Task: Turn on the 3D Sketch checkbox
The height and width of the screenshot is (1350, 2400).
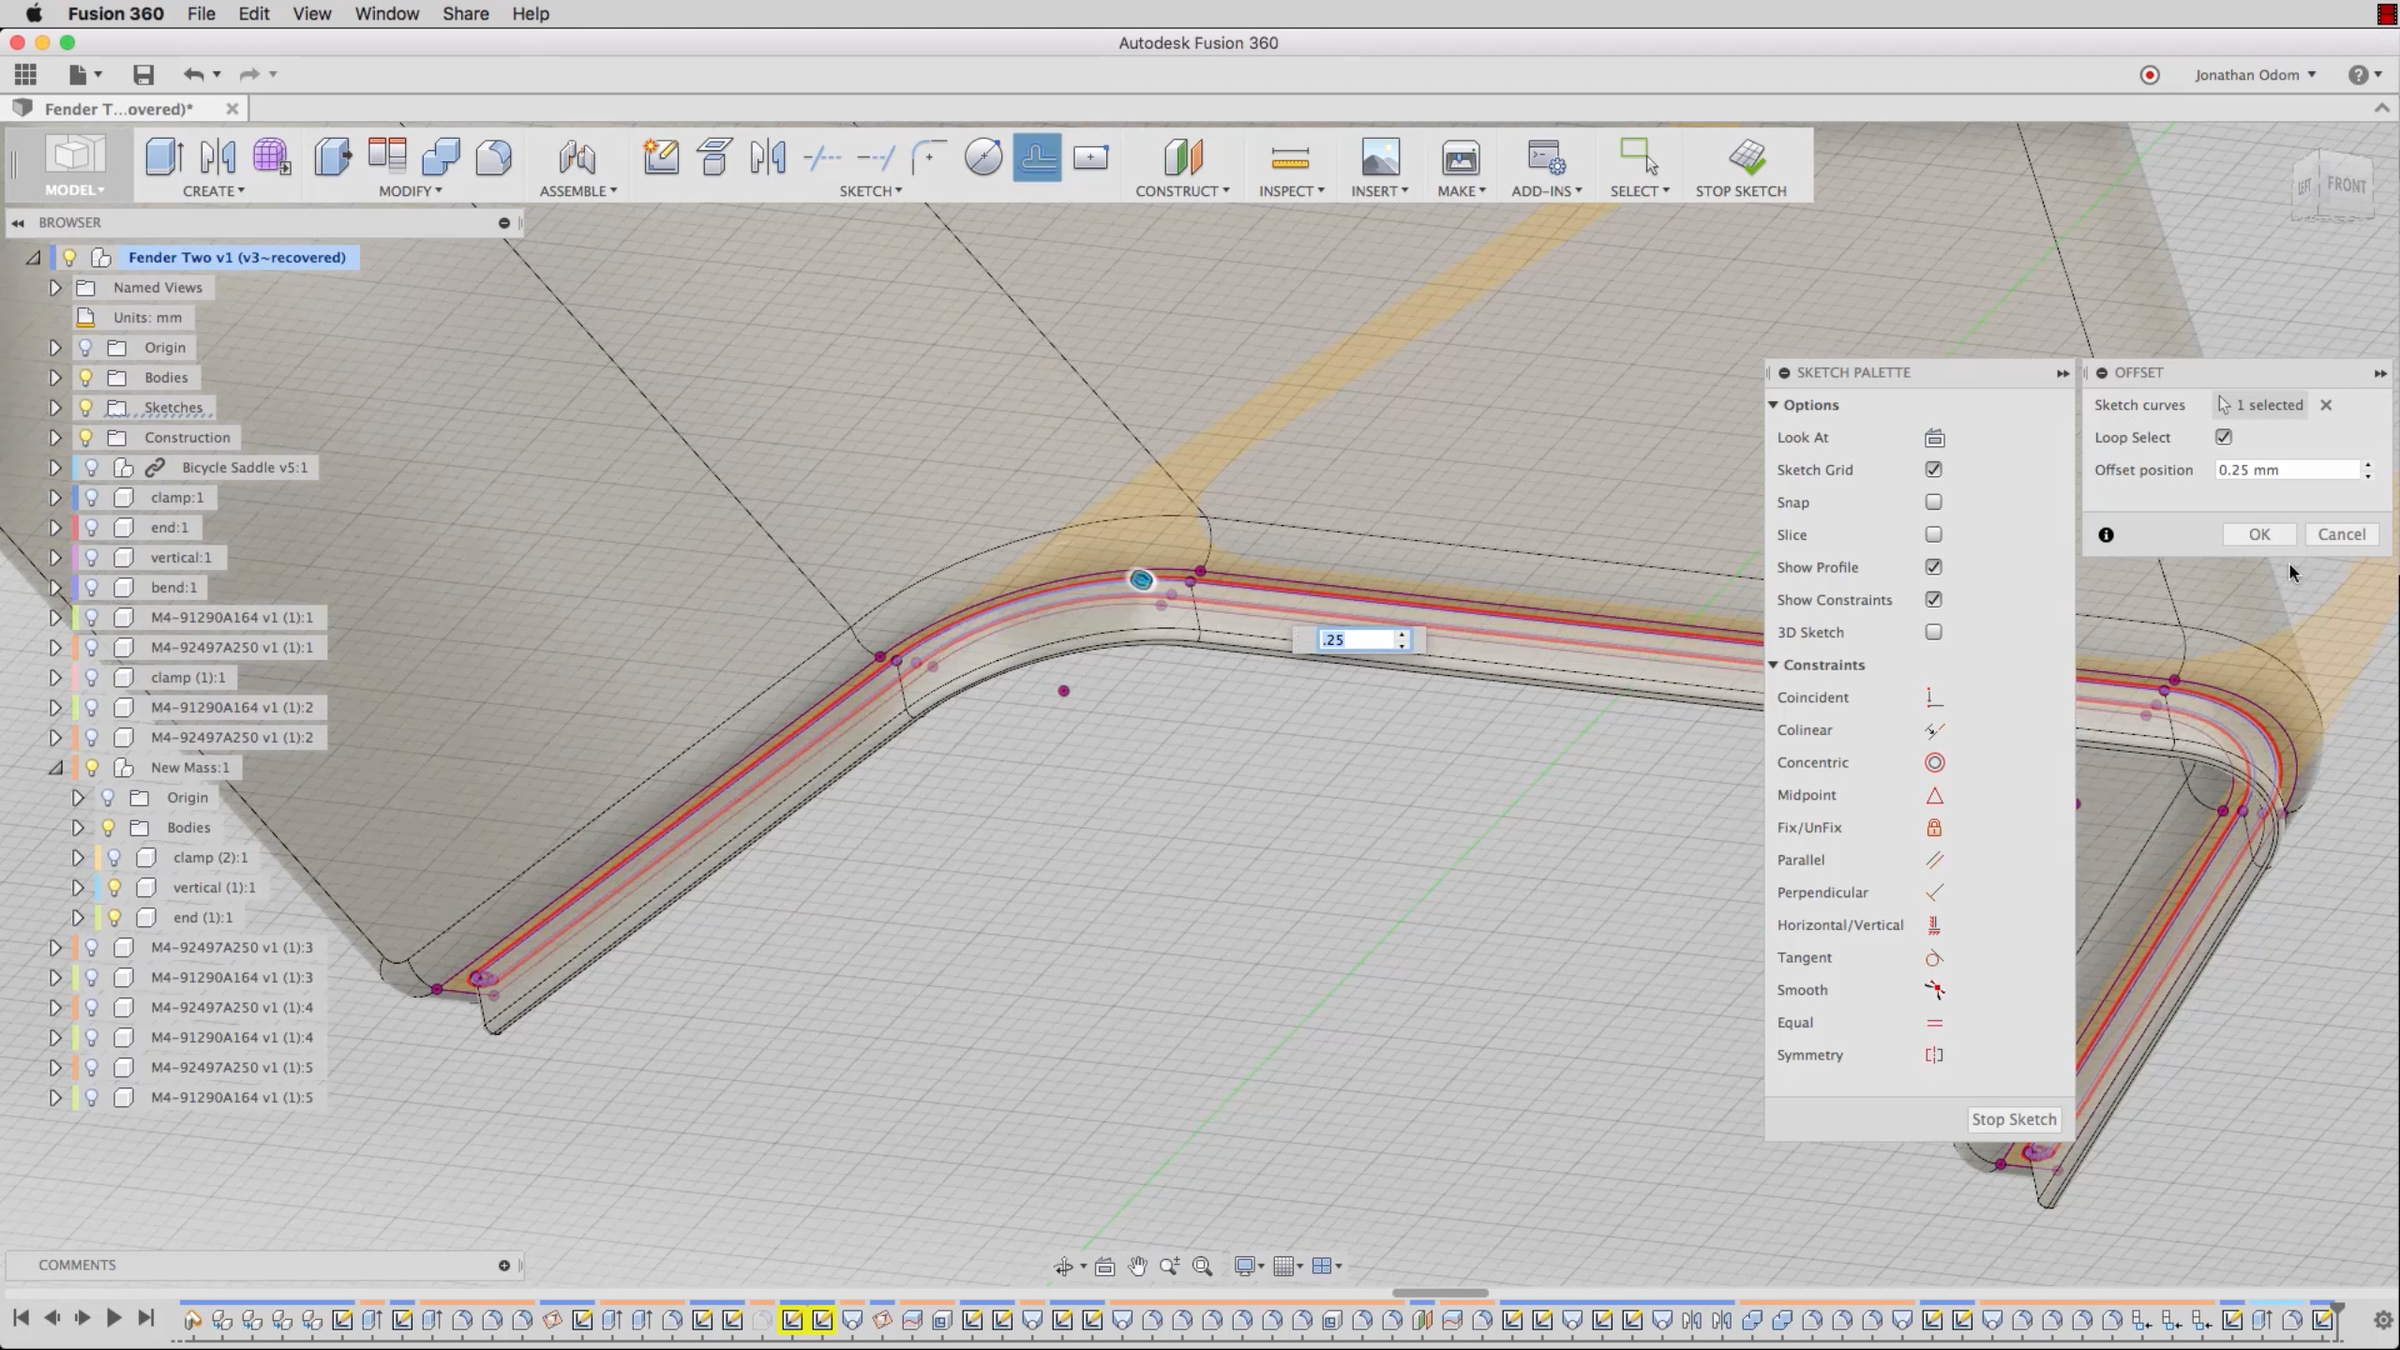Action: coord(1933,632)
